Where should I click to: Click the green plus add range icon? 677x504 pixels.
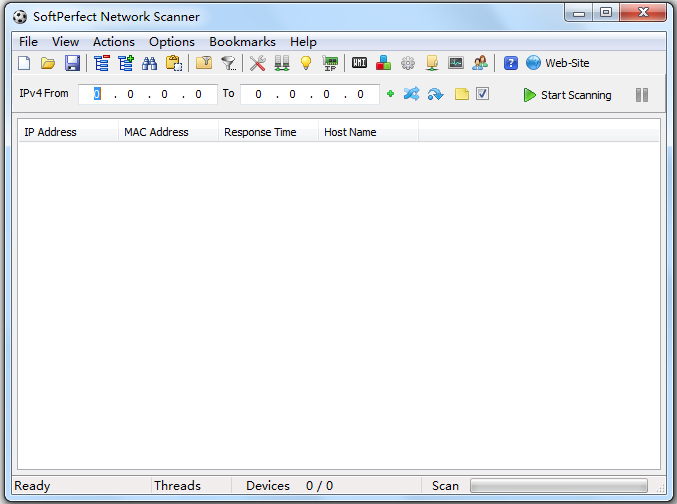tap(390, 94)
